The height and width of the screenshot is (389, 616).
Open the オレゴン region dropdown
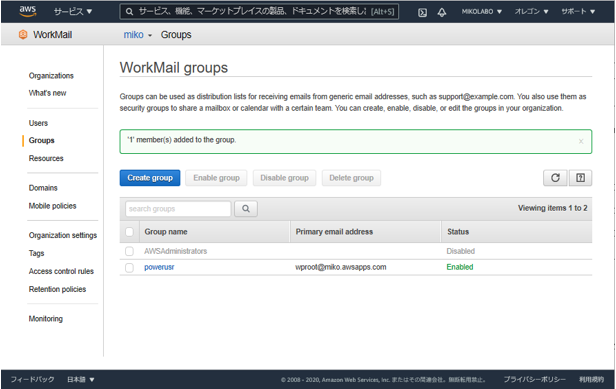tap(531, 11)
